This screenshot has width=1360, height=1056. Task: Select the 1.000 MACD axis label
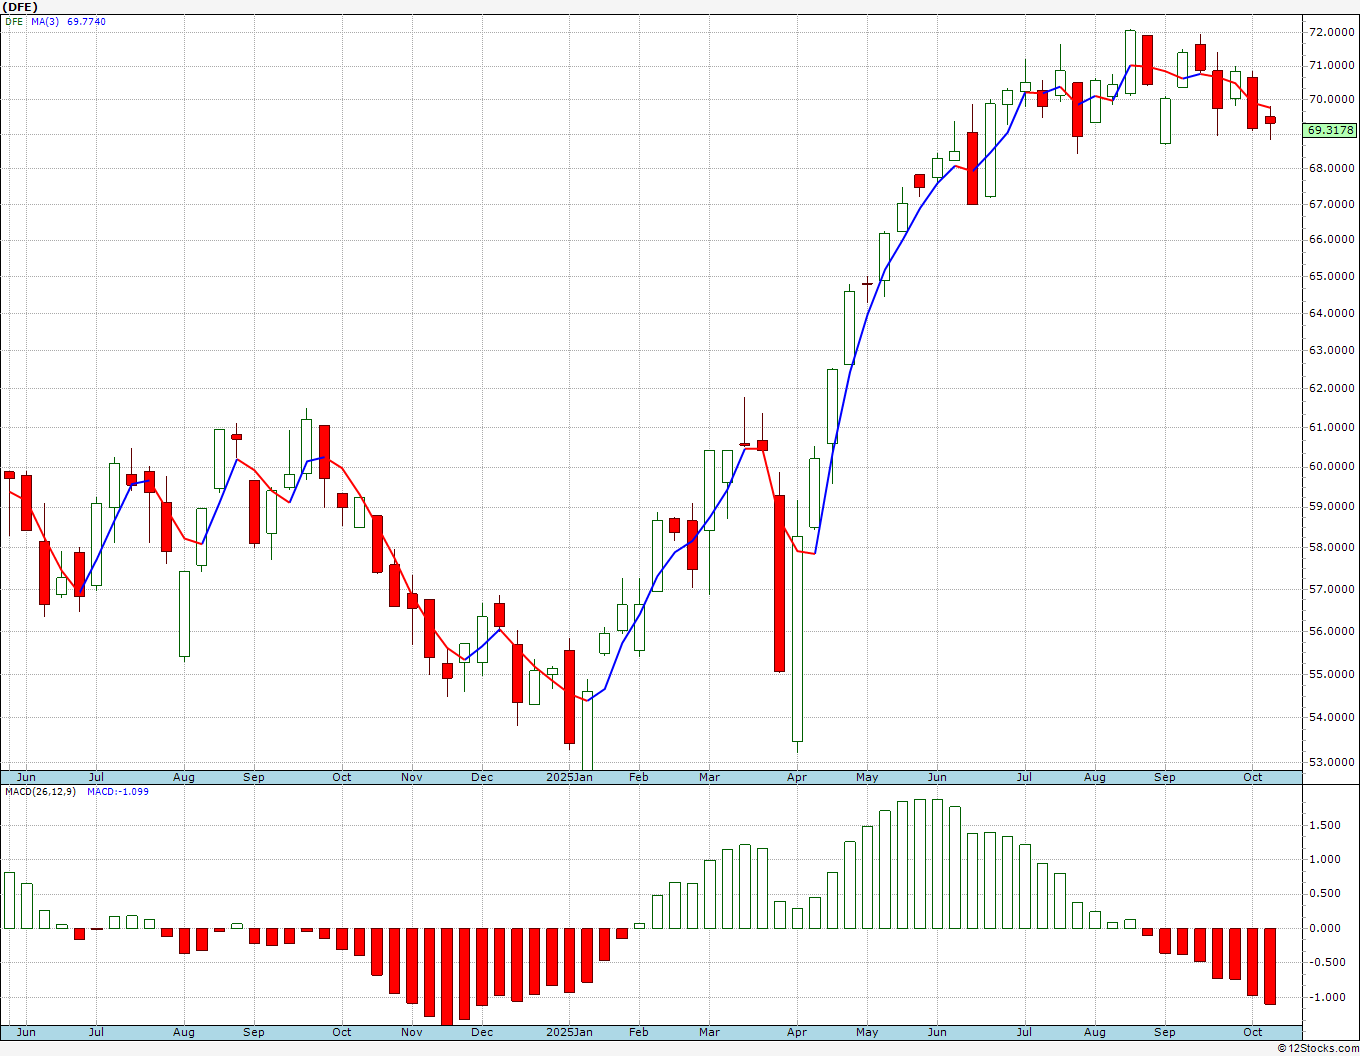click(1324, 859)
